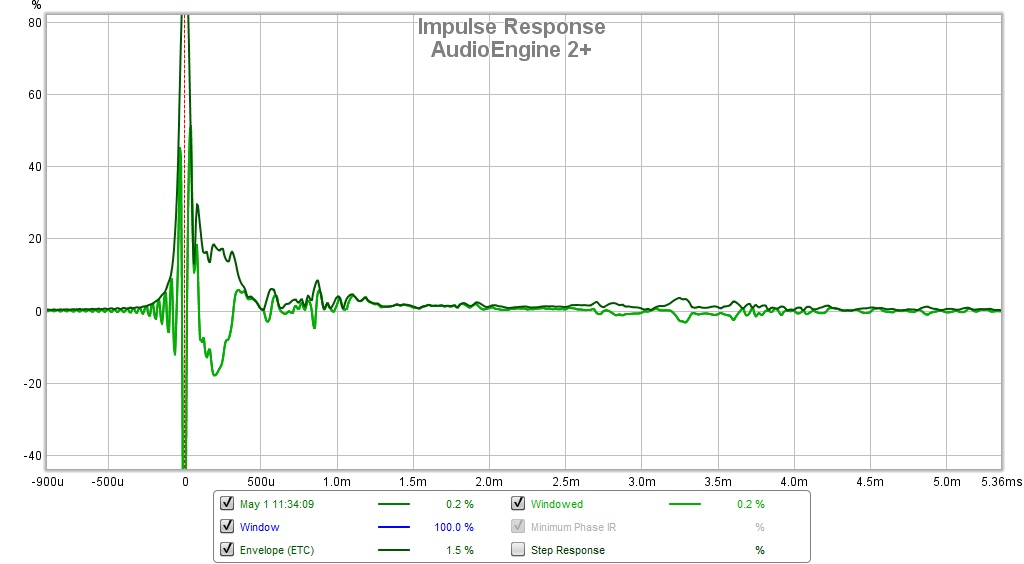Screen dimensions: 1024x564
Task: Click the -40 label on the percent axis
Action: [x=33, y=456]
